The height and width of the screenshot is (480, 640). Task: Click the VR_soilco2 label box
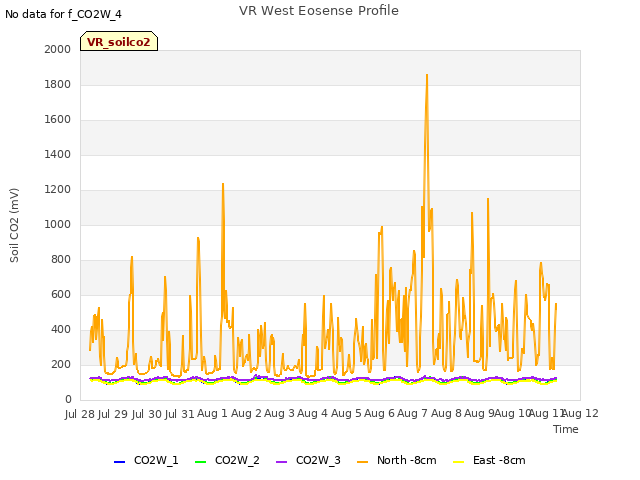coord(119,41)
